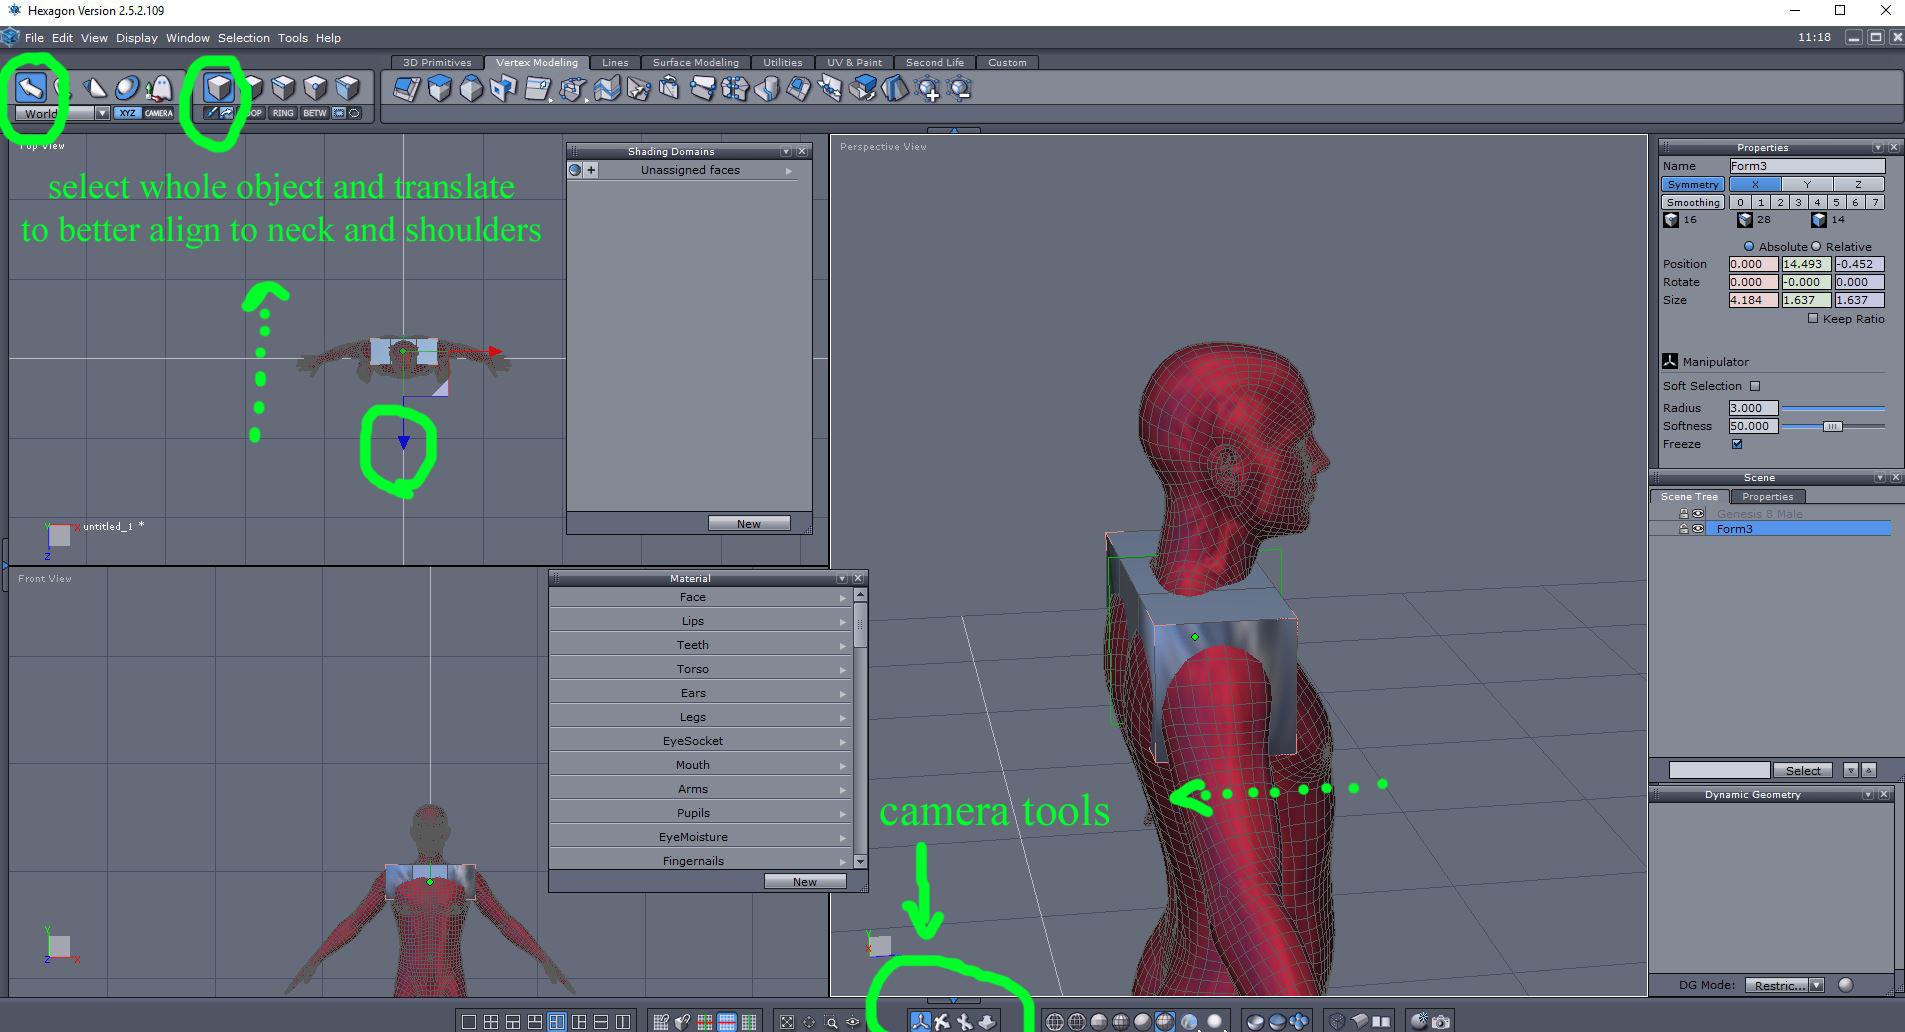The height and width of the screenshot is (1032, 1905).
Task: Select the Relative radio button
Action: point(1816,246)
